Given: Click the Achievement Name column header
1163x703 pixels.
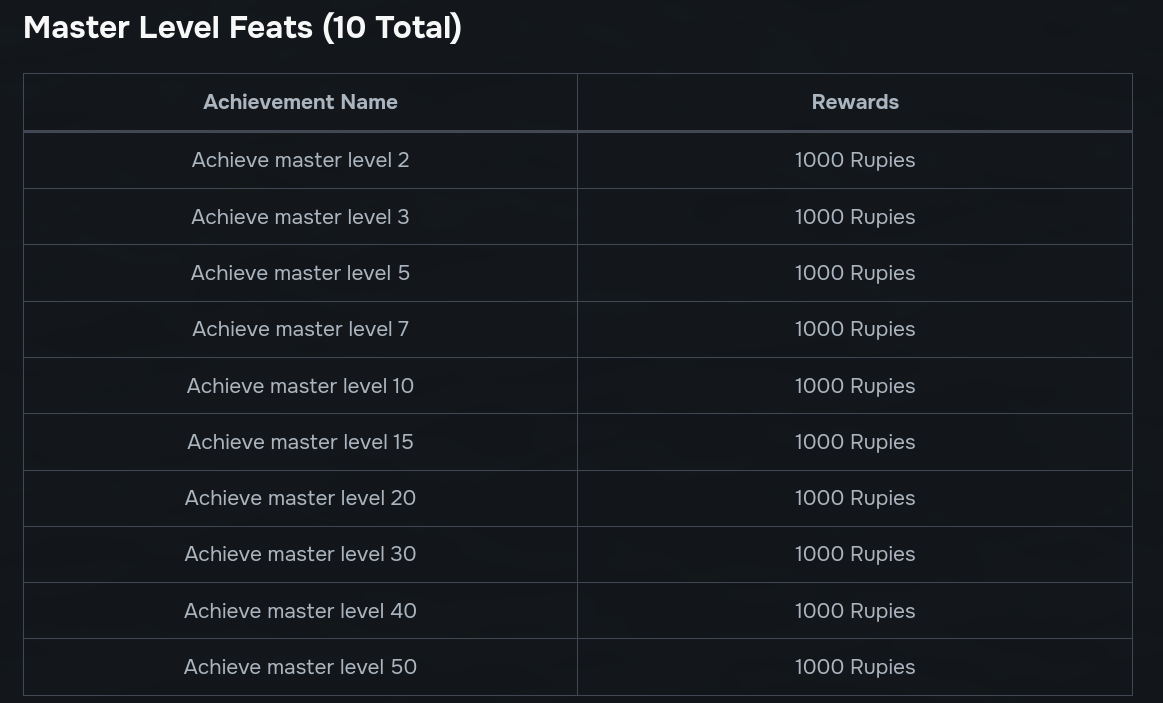Looking at the screenshot, I should click(x=300, y=102).
